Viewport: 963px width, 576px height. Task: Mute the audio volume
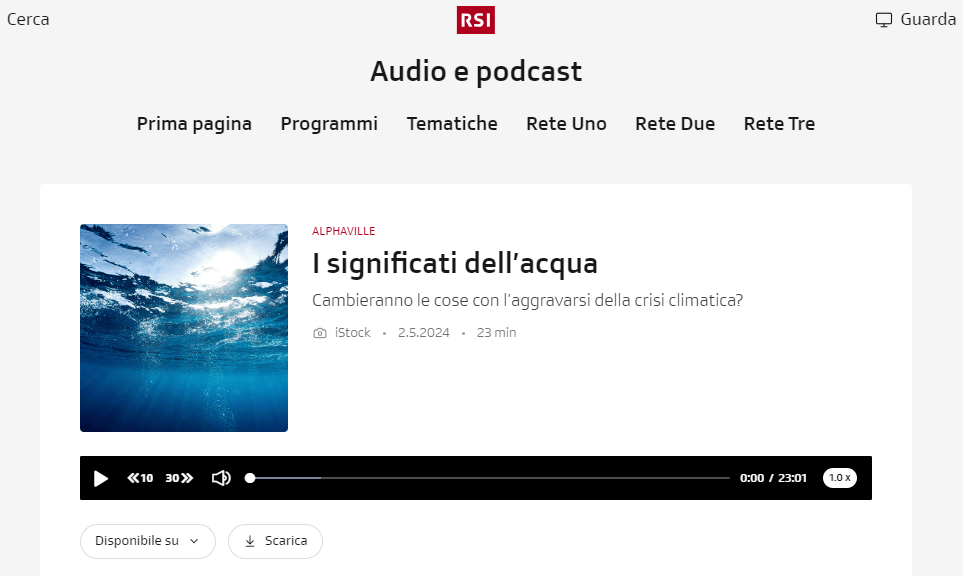pos(221,478)
